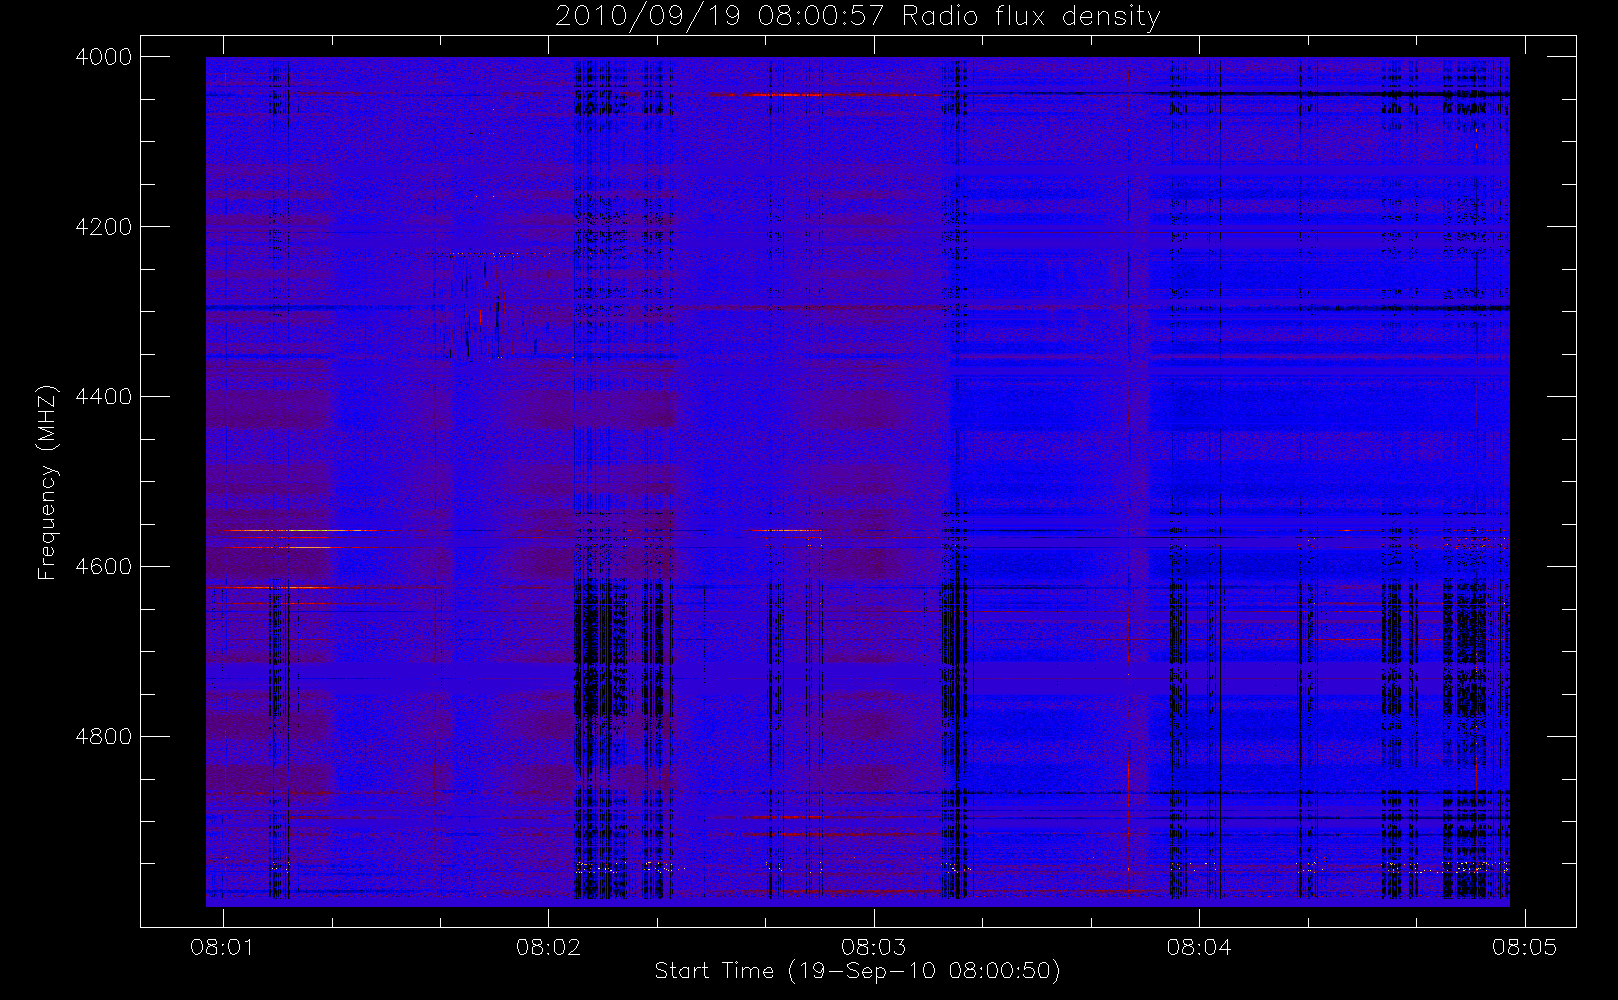
Task: Select the 4200 frequency tick label
Action: coord(104,227)
